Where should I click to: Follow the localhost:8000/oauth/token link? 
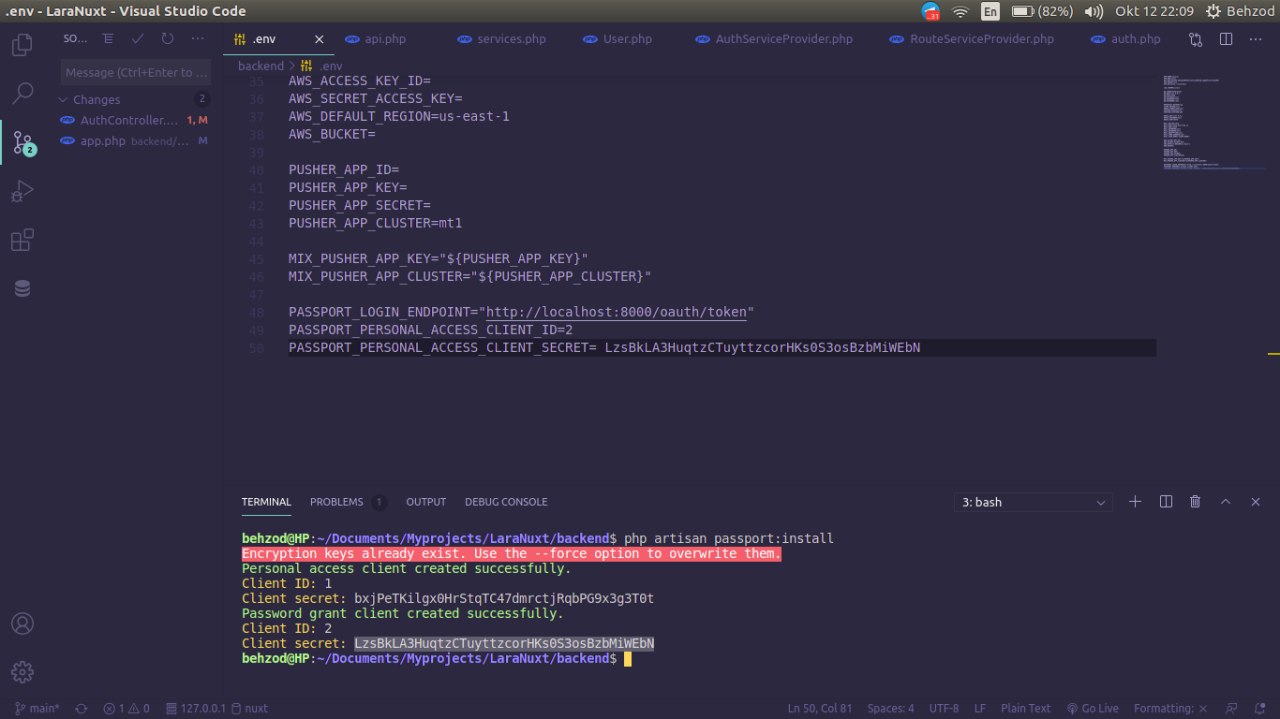point(617,312)
